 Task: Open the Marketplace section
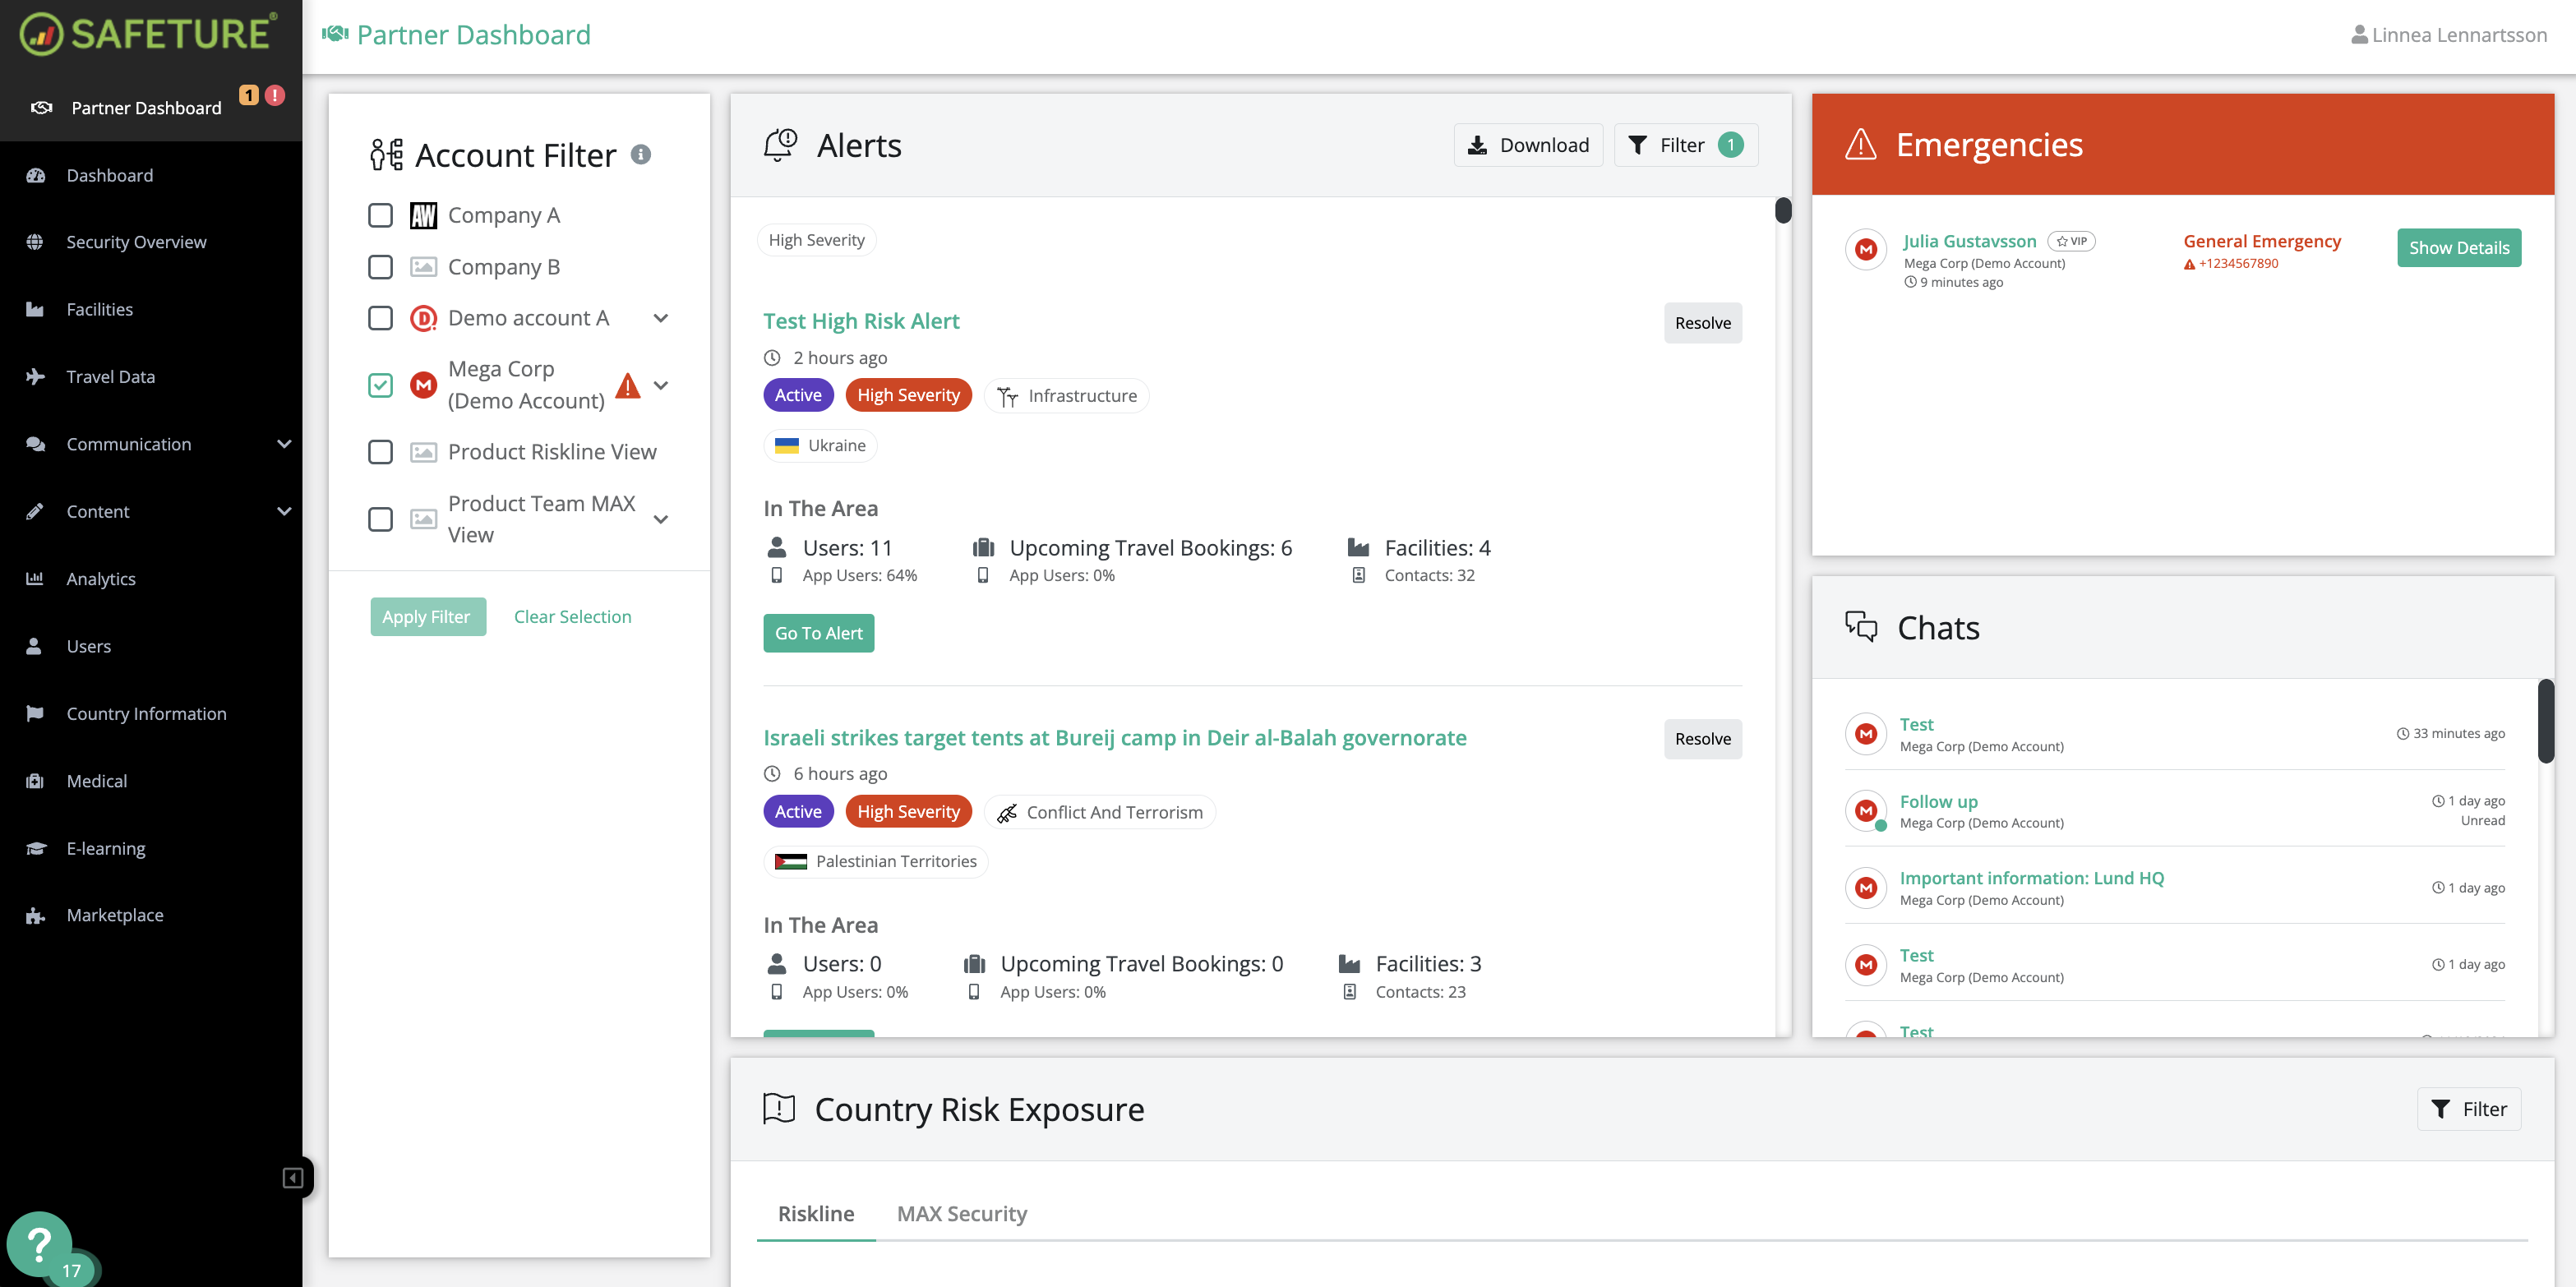[115, 914]
